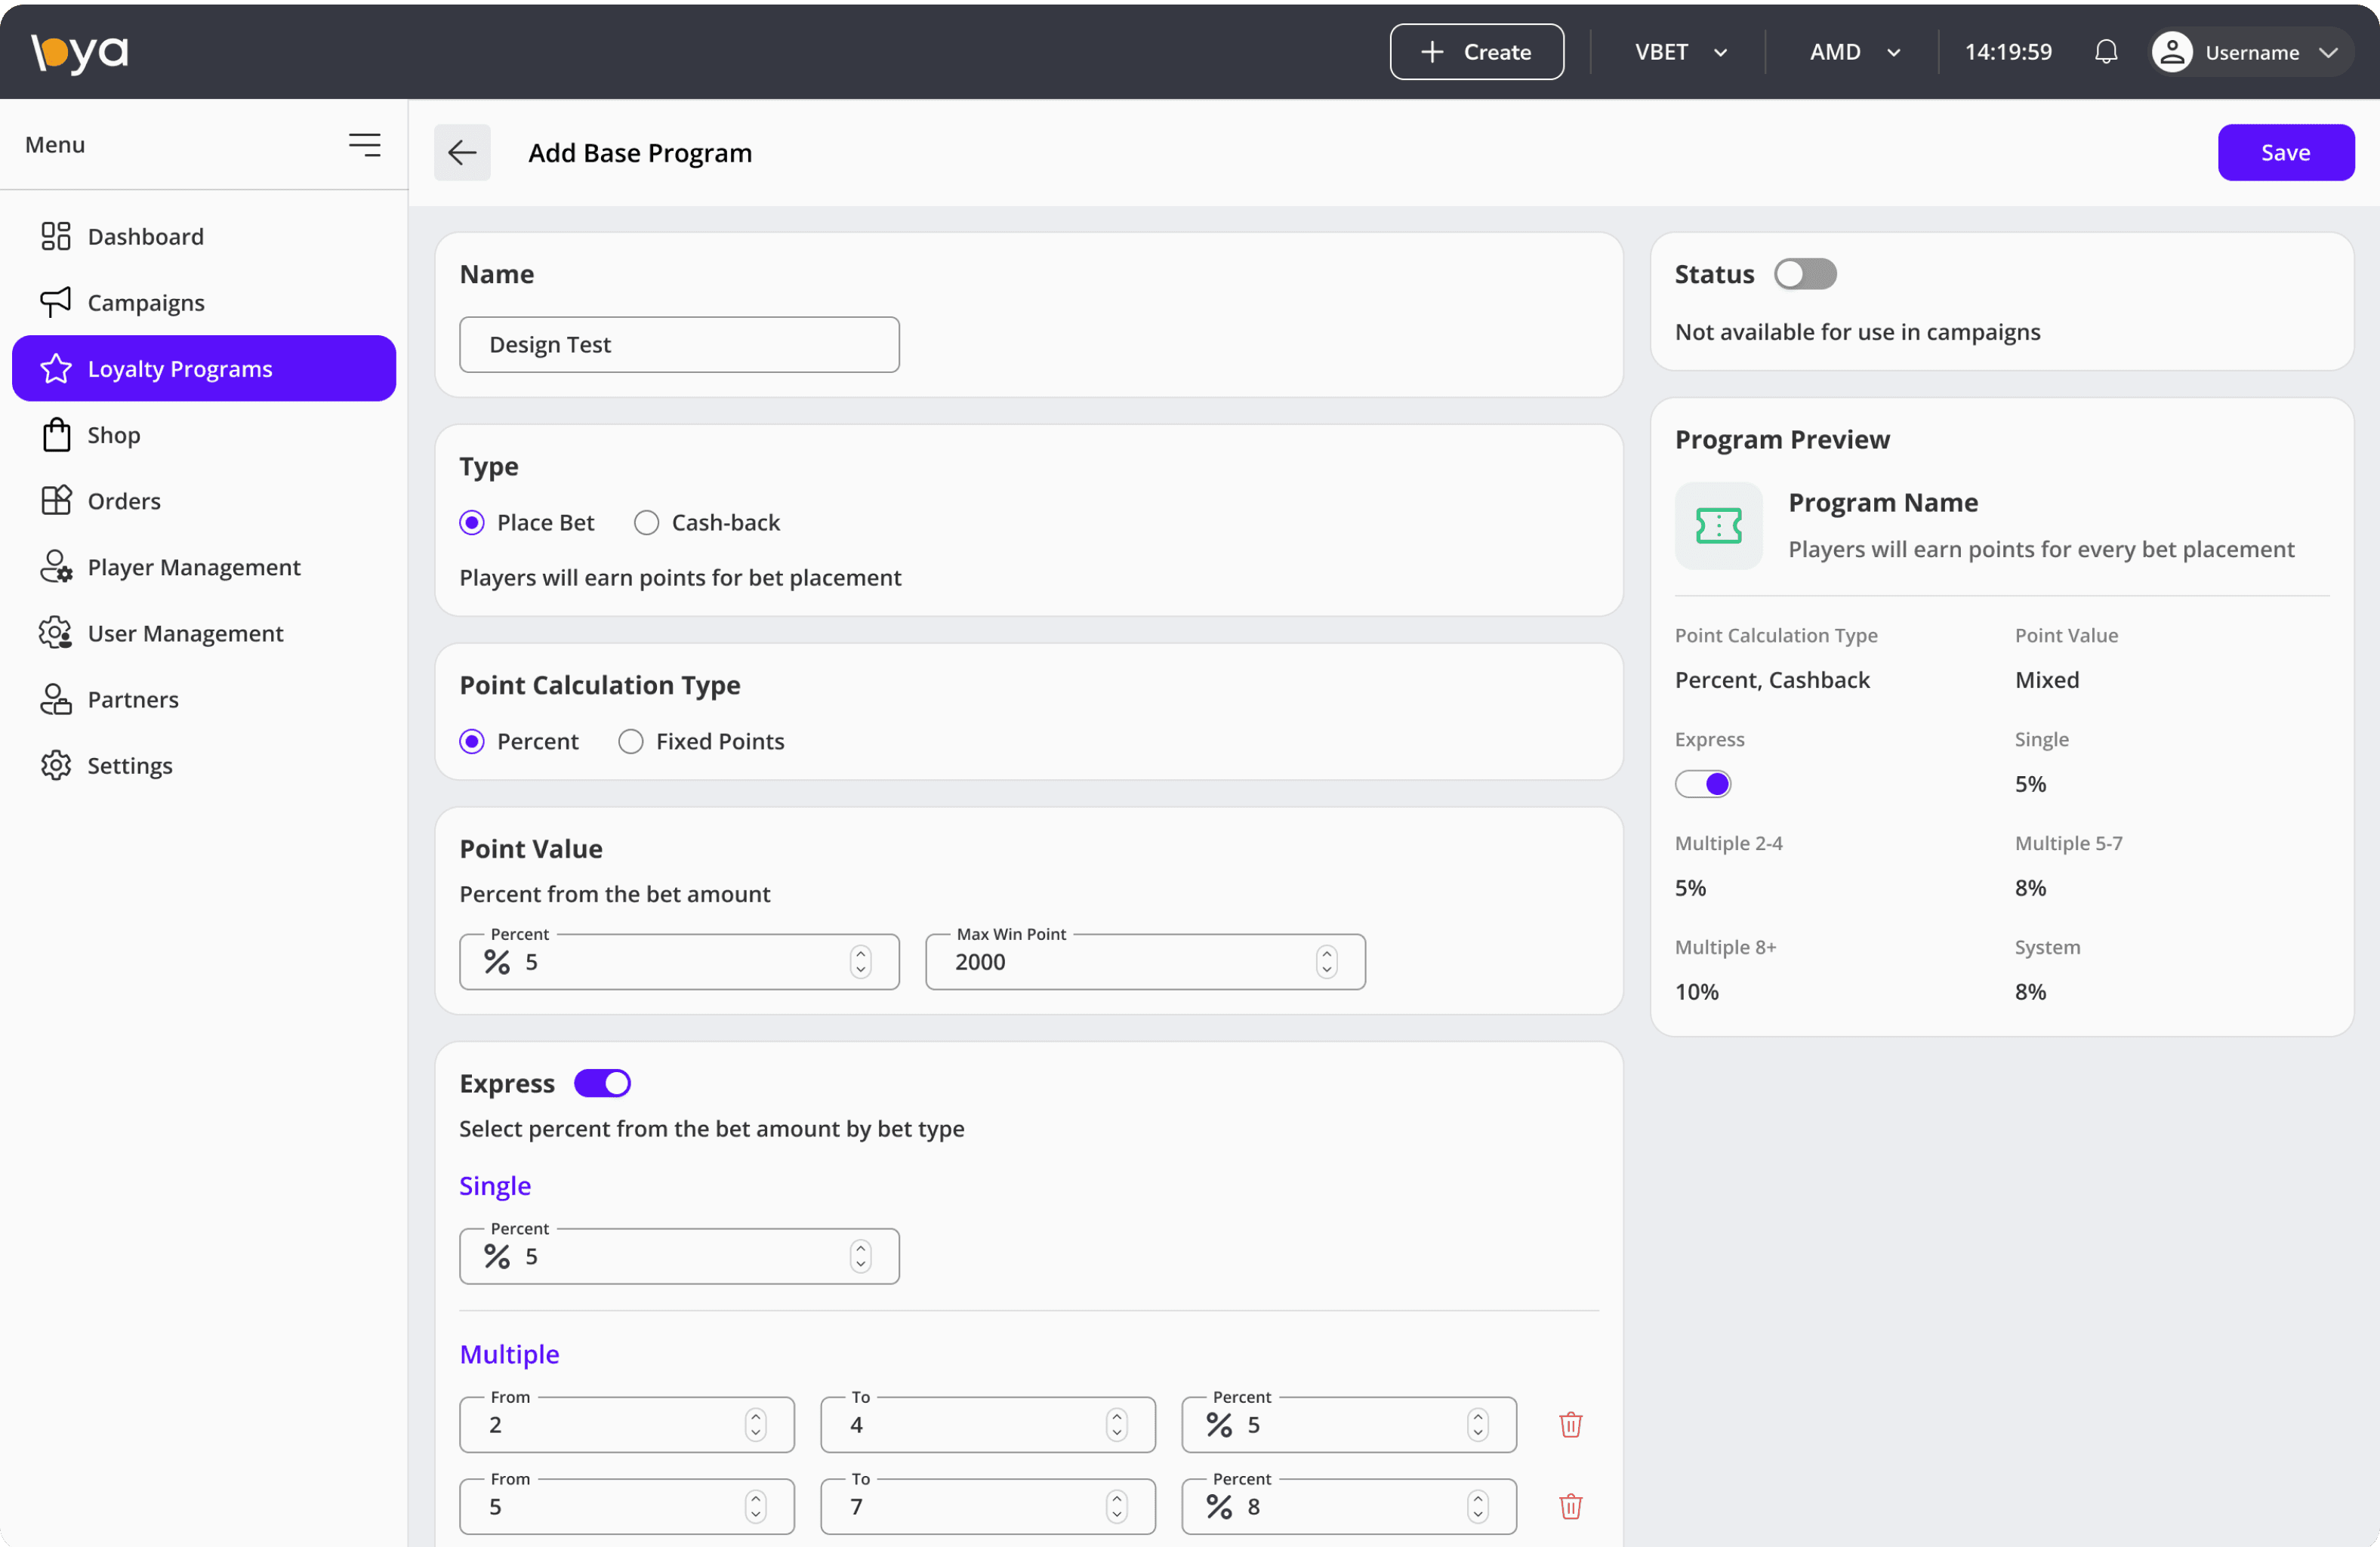The width and height of the screenshot is (2380, 1547).
Task: Click the Create button
Action: pos(1476,52)
